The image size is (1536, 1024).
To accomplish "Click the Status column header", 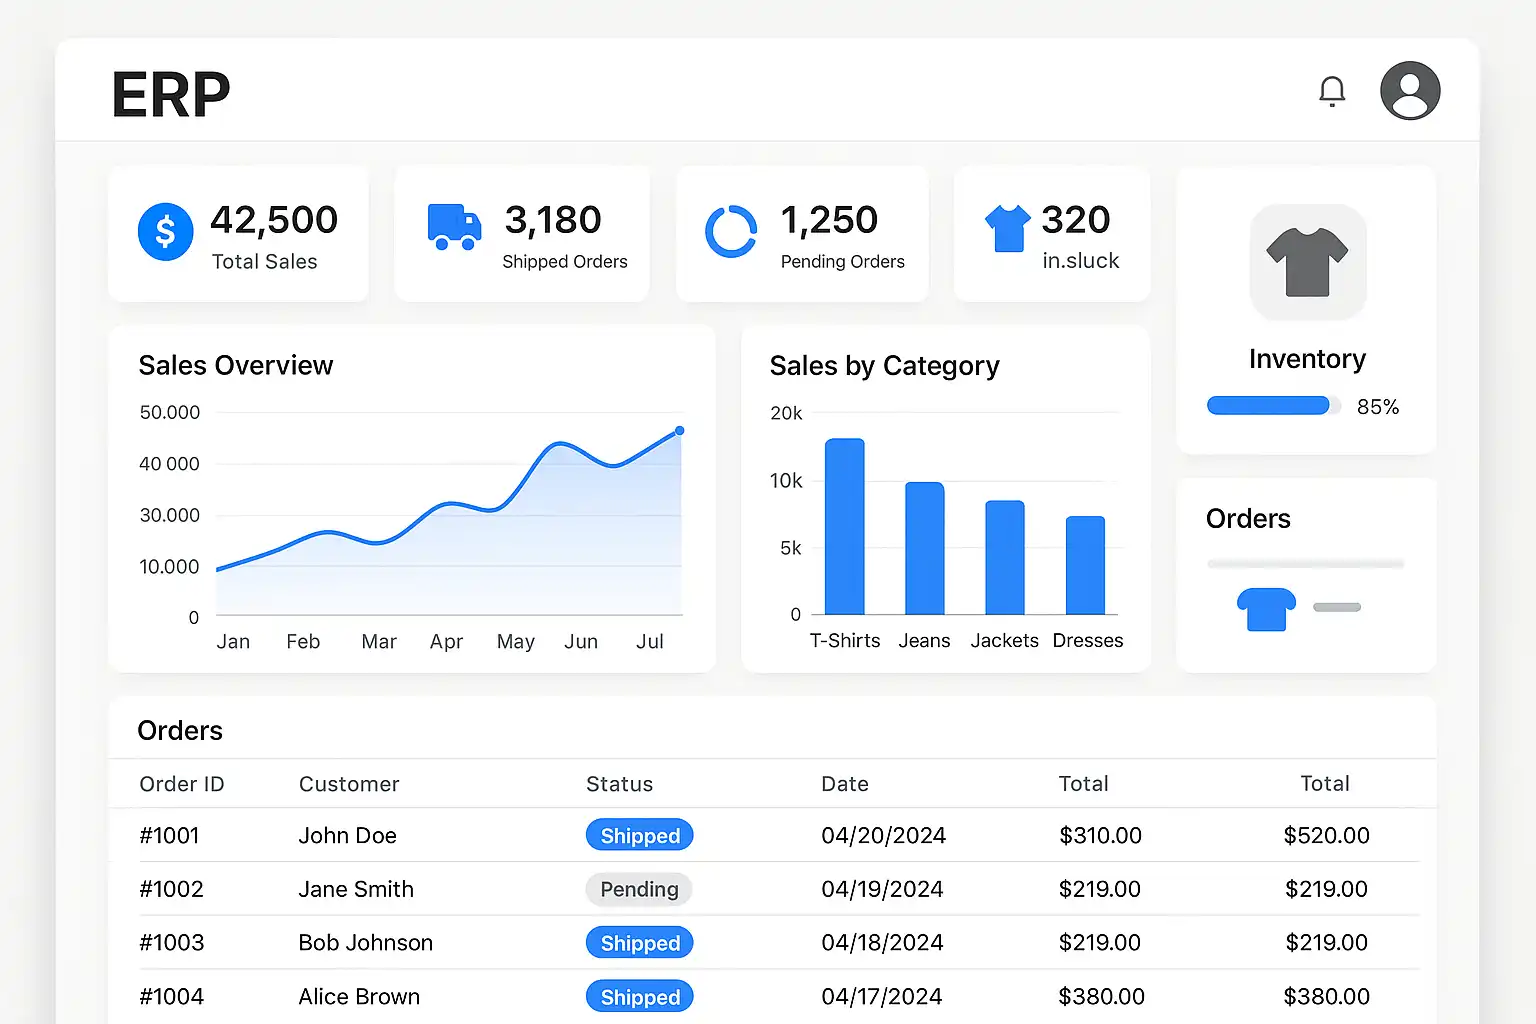I will (619, 784).
